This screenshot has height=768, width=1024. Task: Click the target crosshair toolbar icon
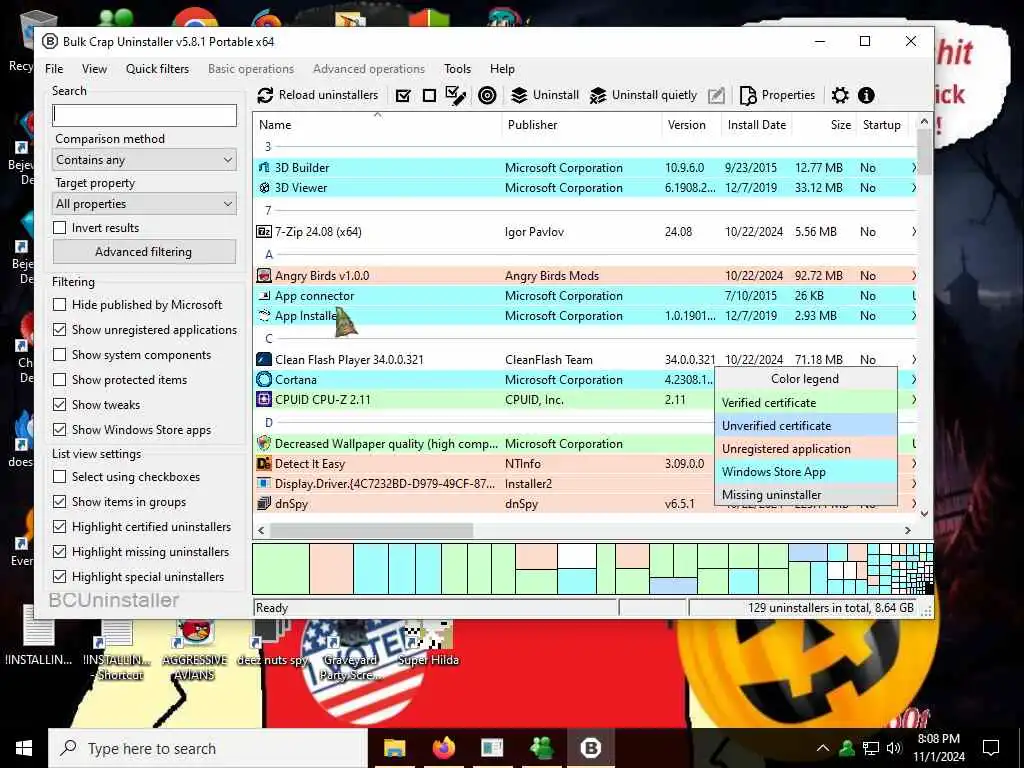487,95
